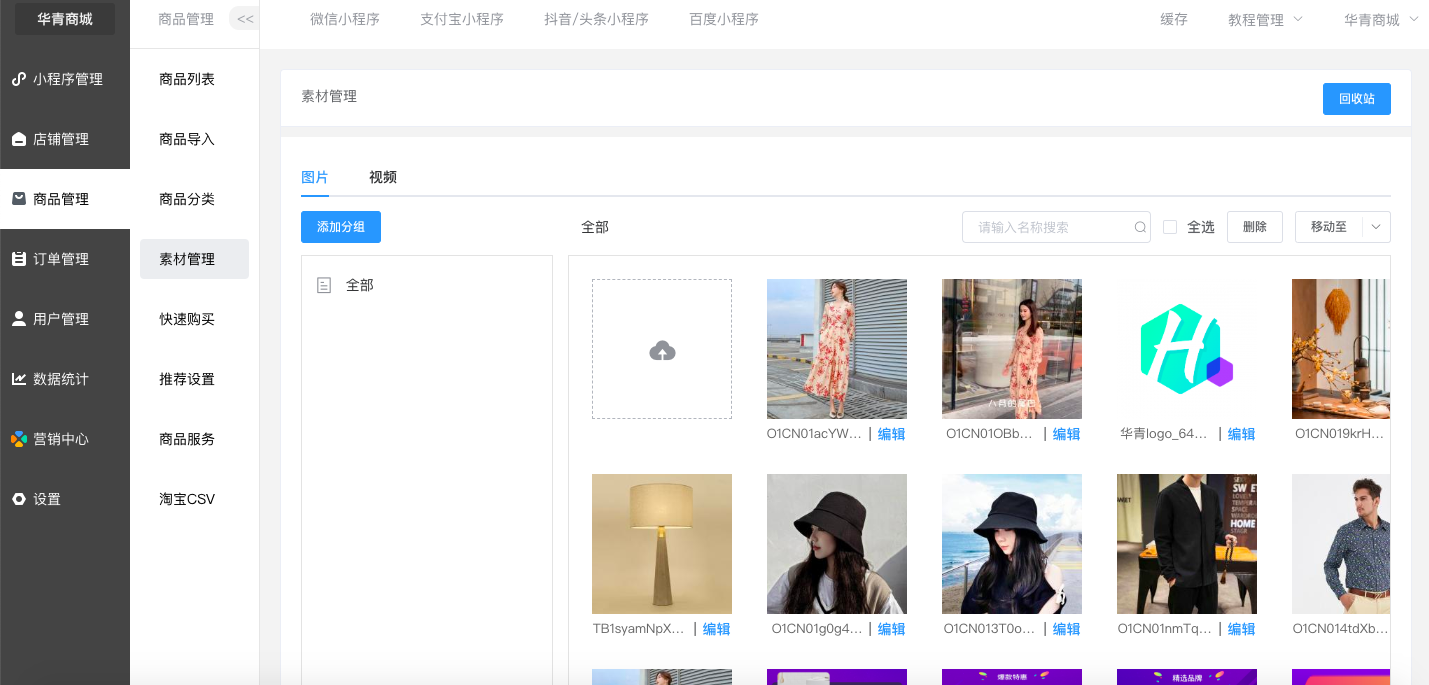
Task: Click the 回收站 button
Action: pyautogui.click(x=1356, y=99)
